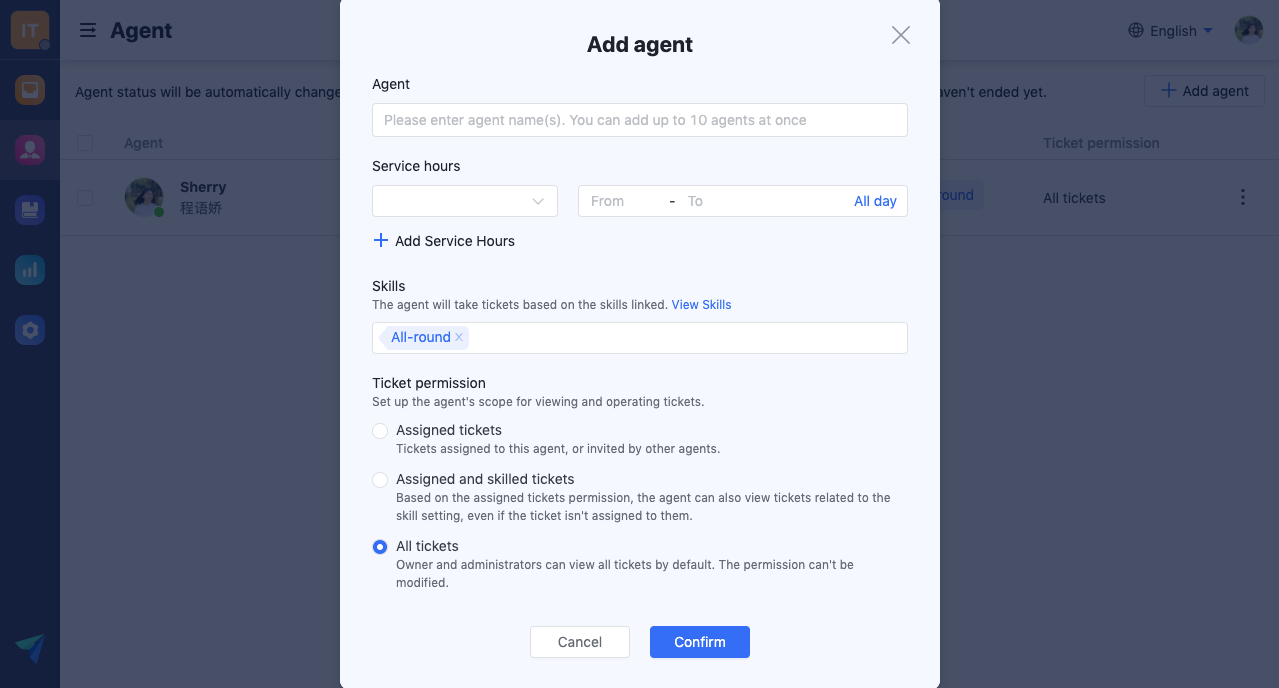Remove the All-round skill tag
Viewport: 1279px width, 688px height.
click(x=459, y=338)
